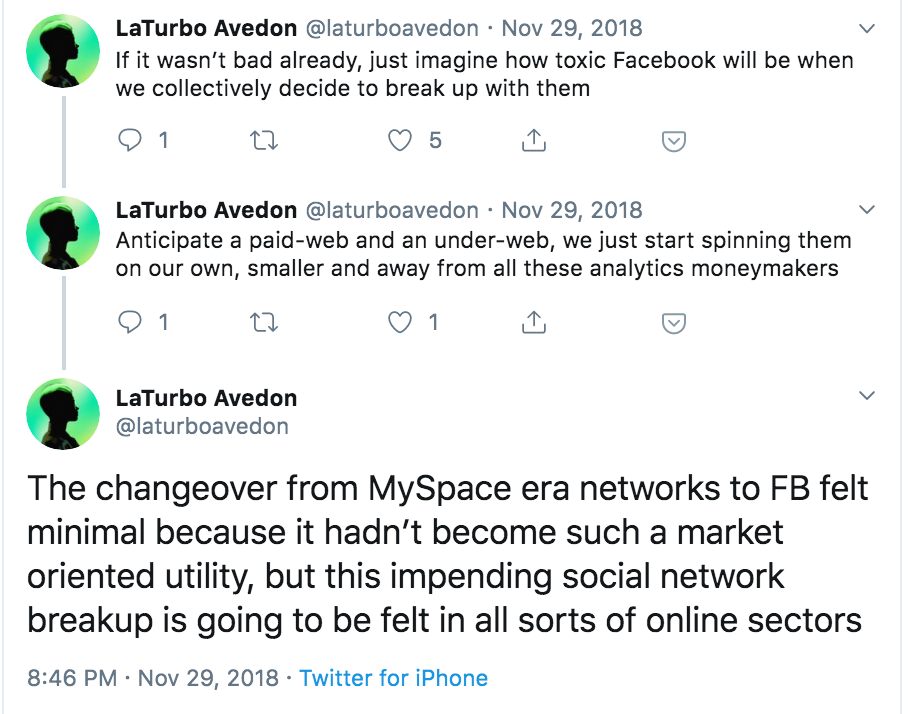Reply to the toxic Facebook tweet
Screen dimensions: 908x714
click(x=130, y=140)
